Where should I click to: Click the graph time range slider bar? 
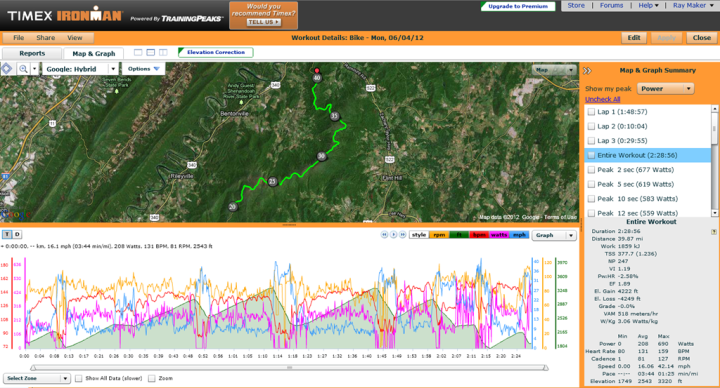(x=289, y=367)
